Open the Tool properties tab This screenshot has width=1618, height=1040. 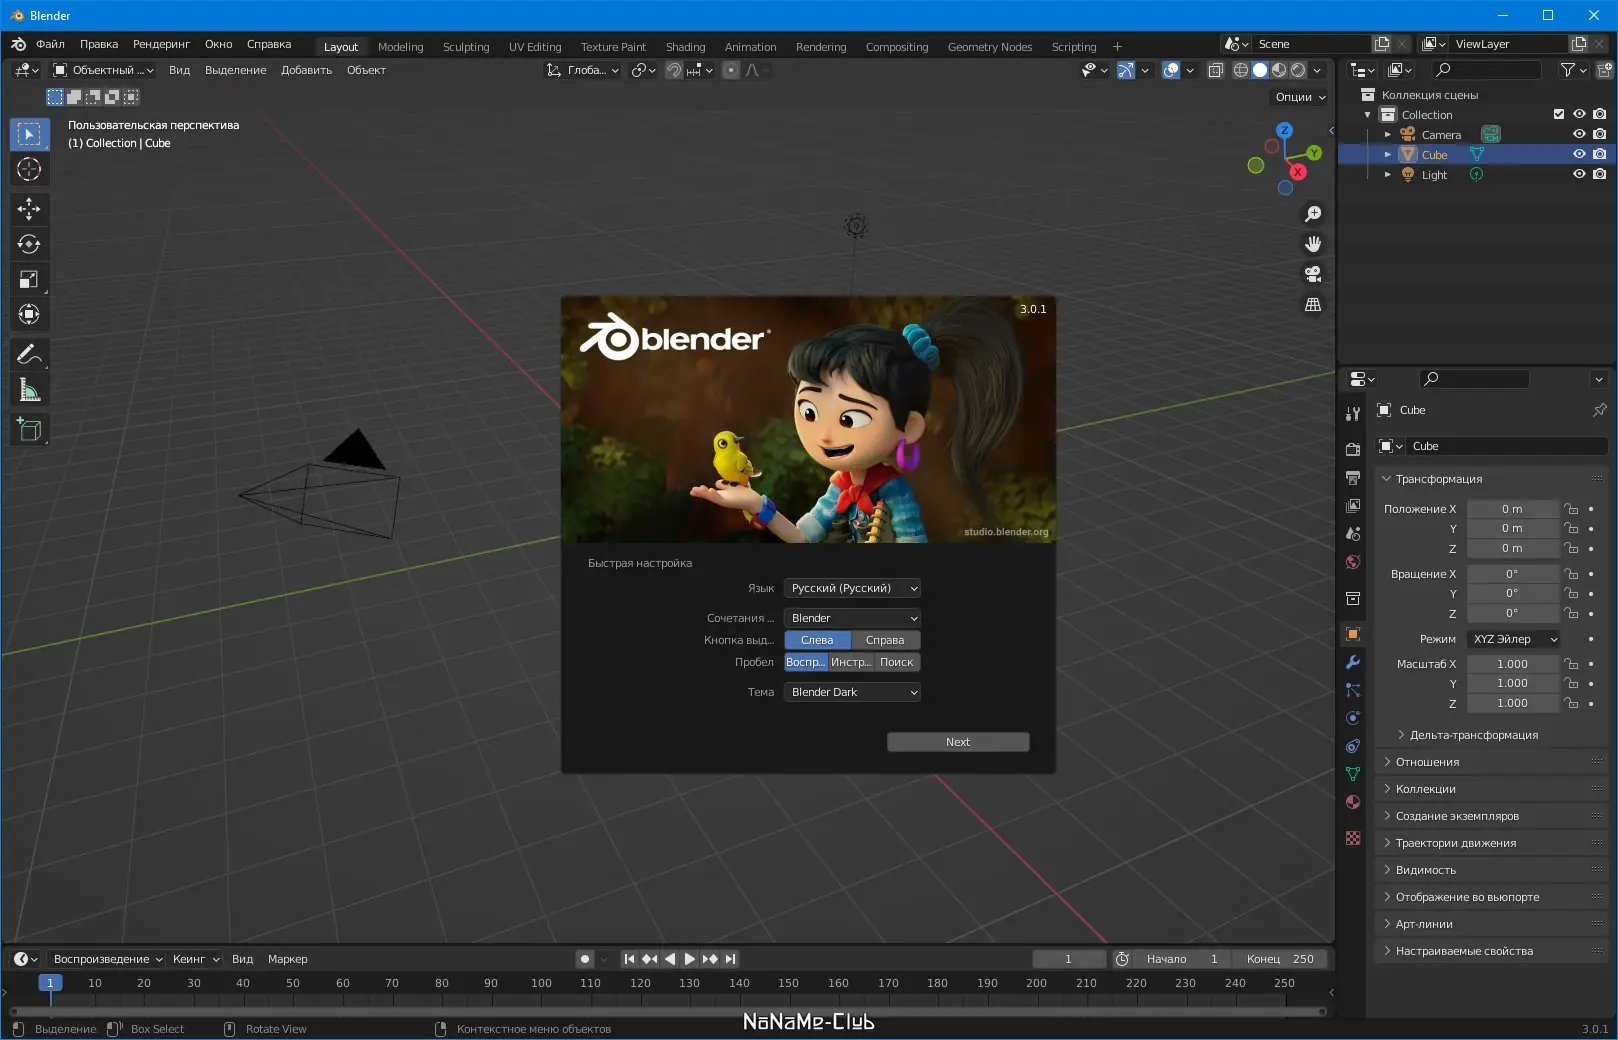click(x=1353, y=413)
